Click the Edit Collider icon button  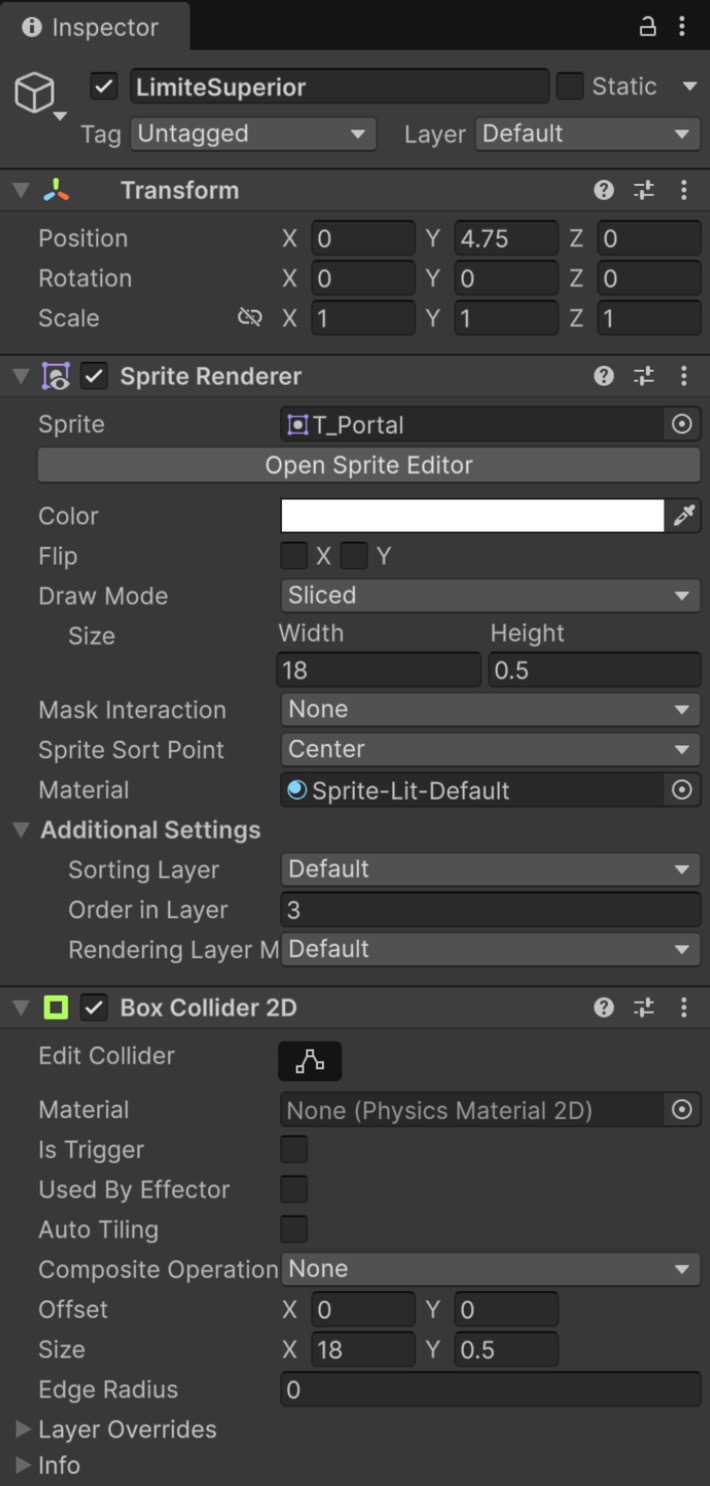click(x=310, y=1061)
